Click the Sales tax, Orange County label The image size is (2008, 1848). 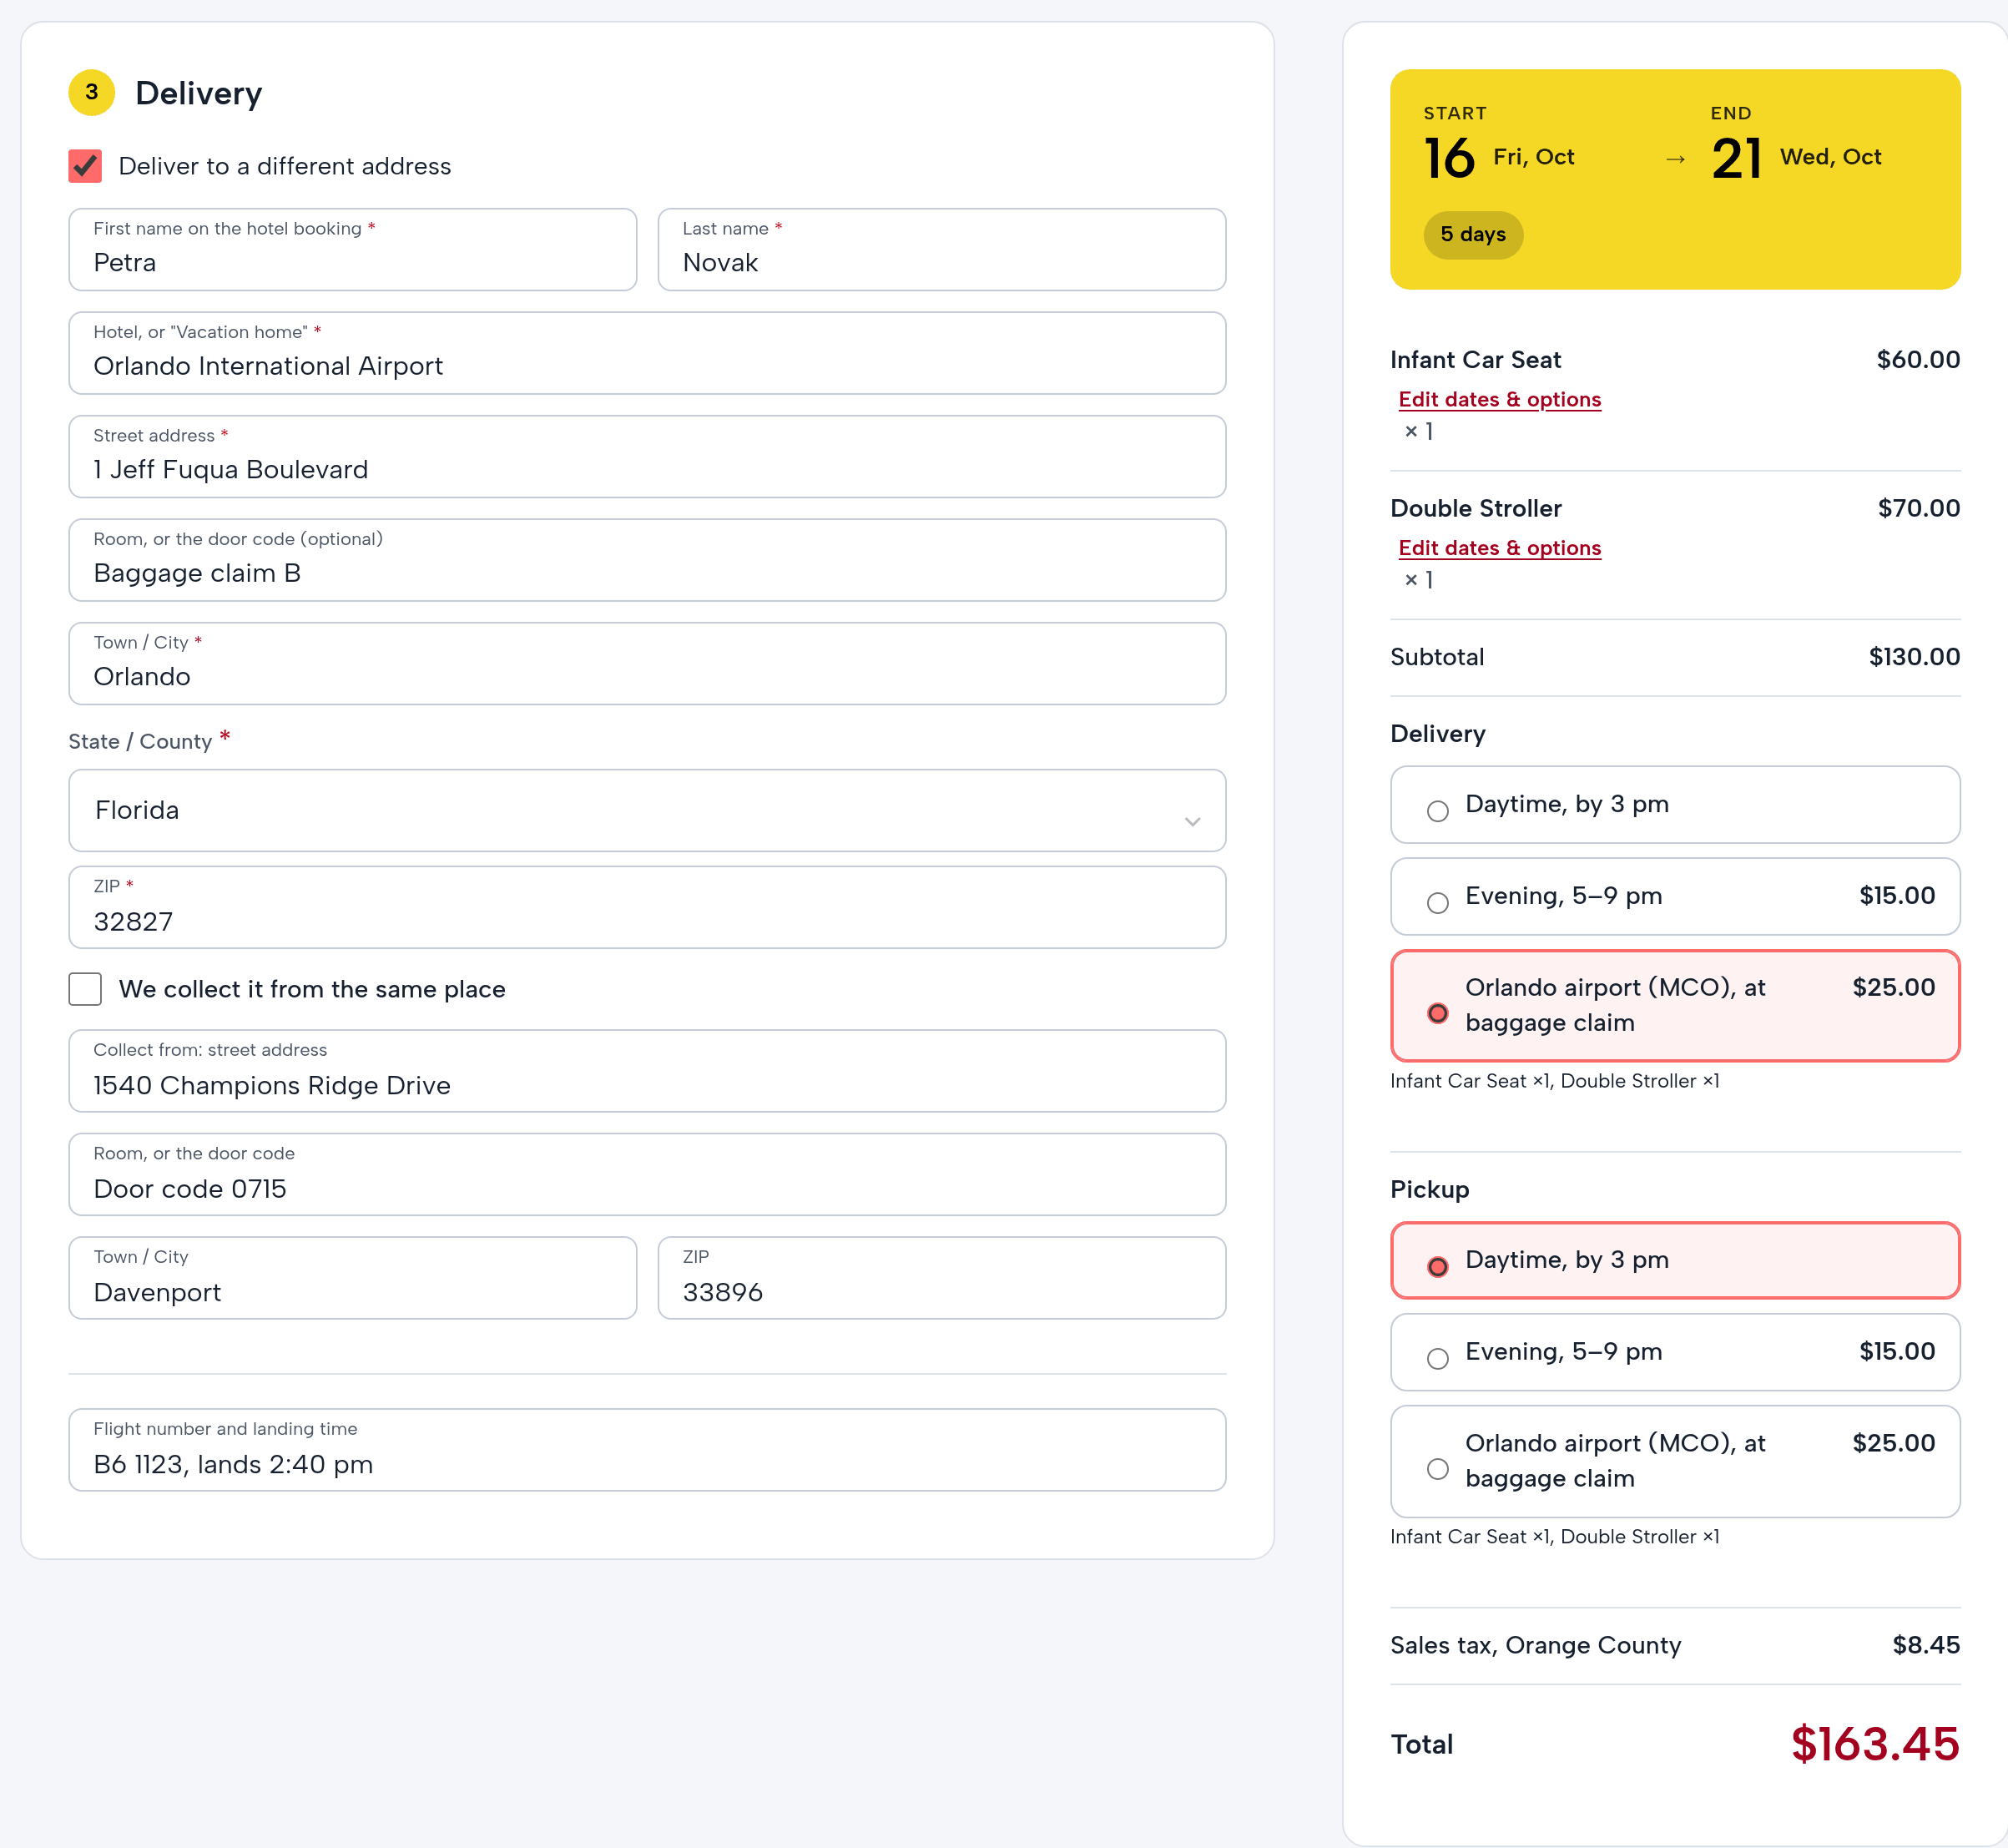click(x=1535, y=1645)
